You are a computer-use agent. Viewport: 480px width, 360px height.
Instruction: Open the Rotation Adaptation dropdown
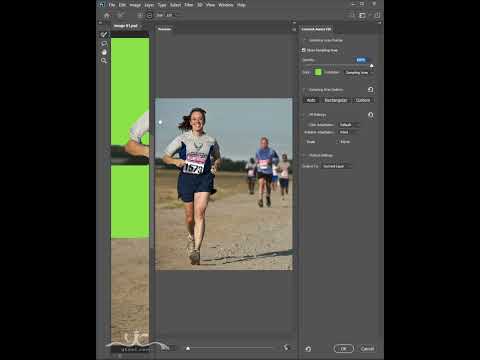[349, 132]
